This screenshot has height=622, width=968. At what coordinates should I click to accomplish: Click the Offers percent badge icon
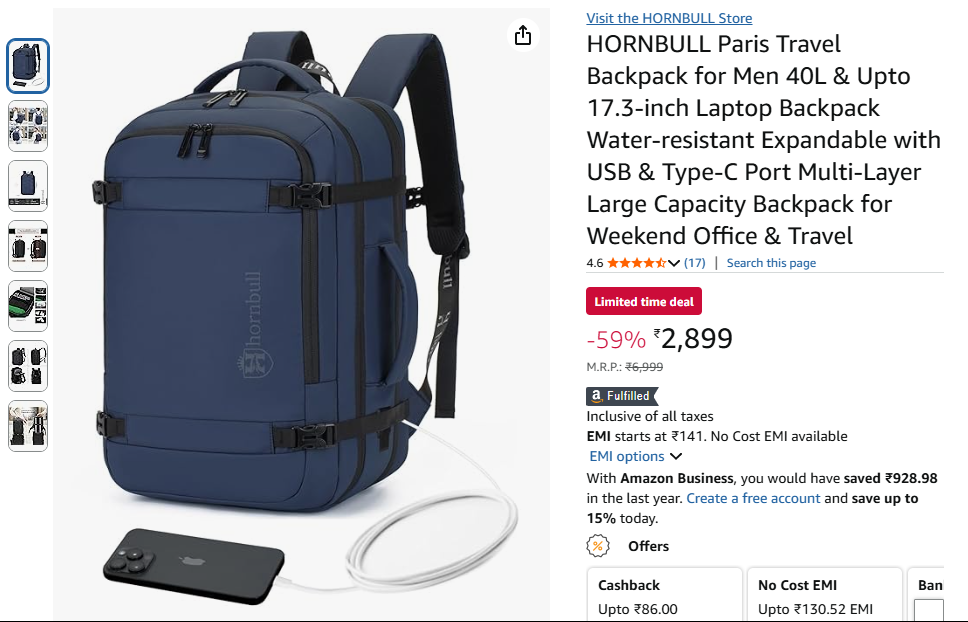pyautogui.click(x=598, y=545)
